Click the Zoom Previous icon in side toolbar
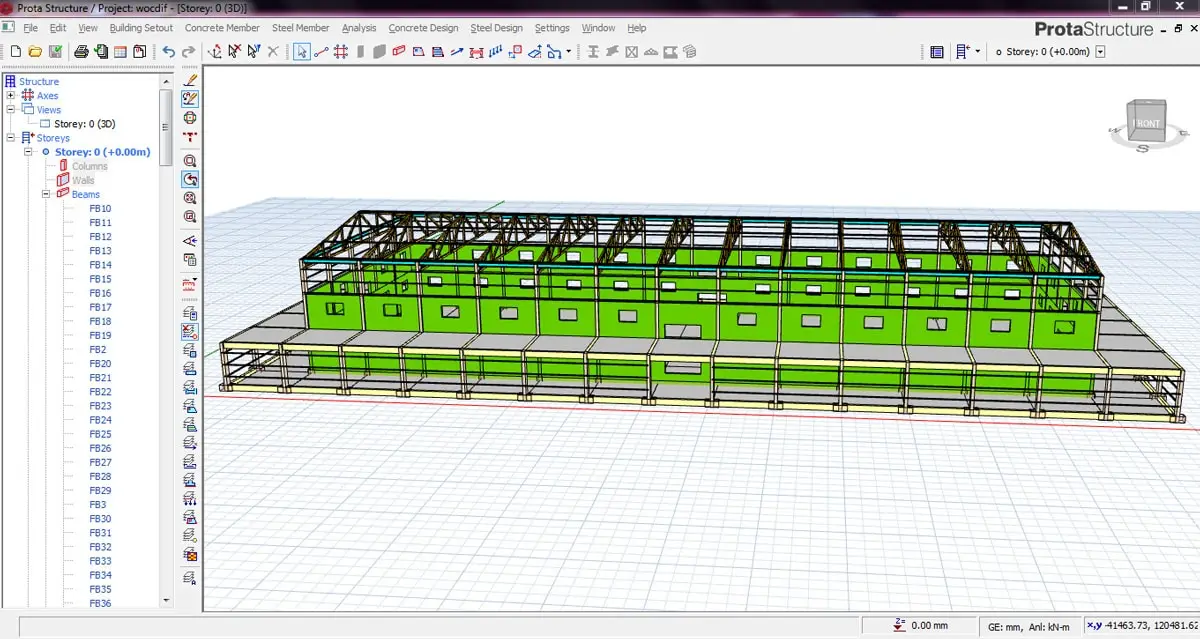Viewport: 1200px width, 639px height. coord(190,179)
